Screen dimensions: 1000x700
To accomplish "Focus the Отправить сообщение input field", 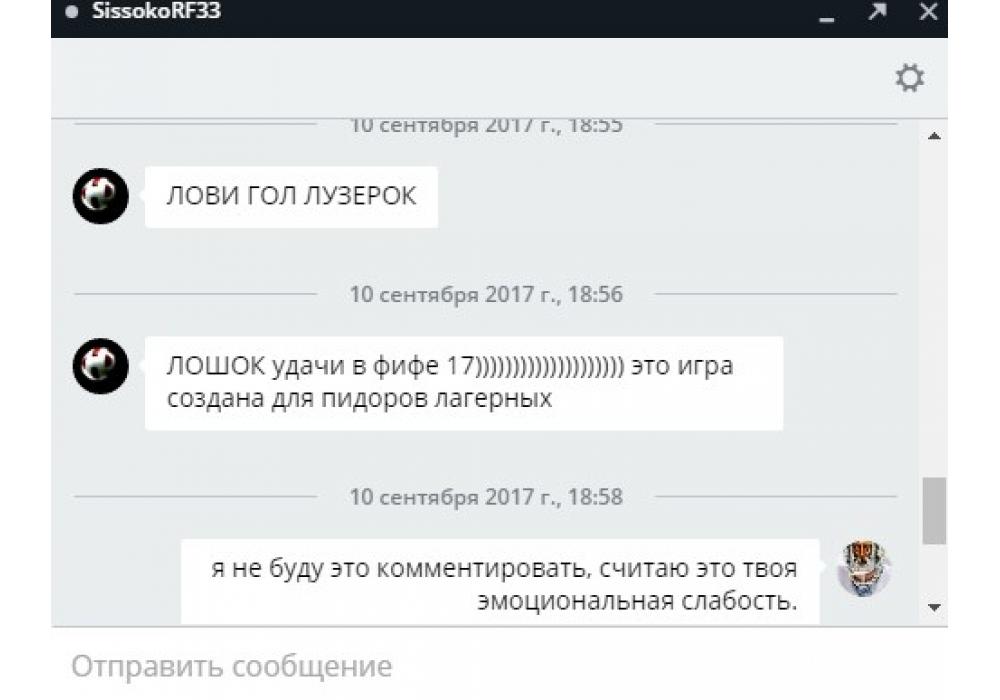I will pyautogui.click(x=499, y=666).
